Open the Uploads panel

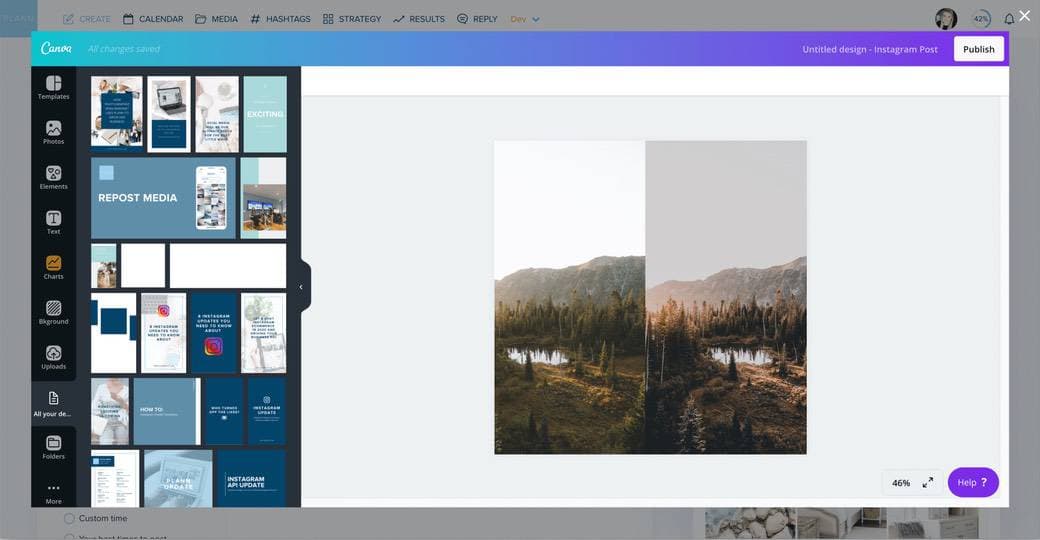pos(54,358)
